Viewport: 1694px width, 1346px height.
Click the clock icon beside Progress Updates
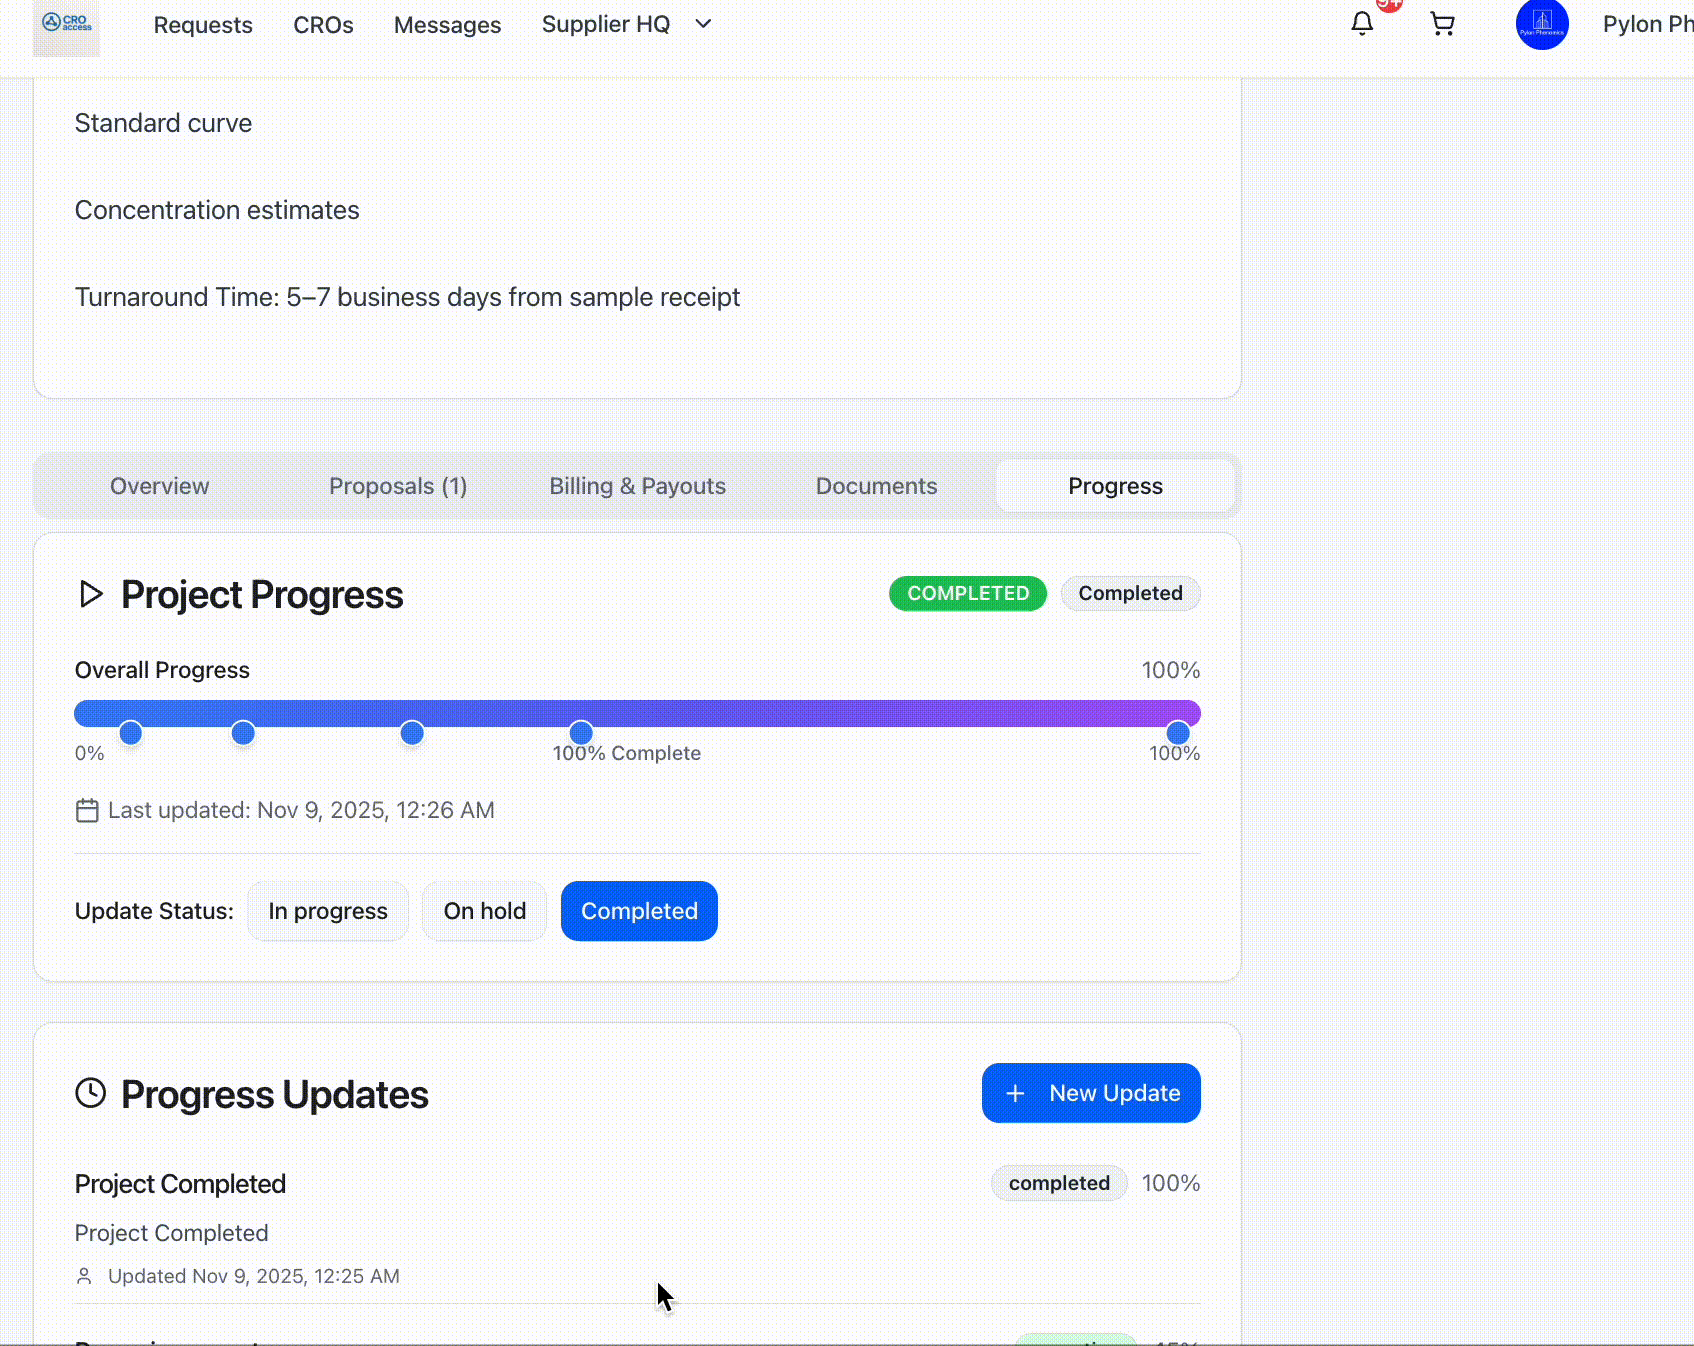(91, 1093)
